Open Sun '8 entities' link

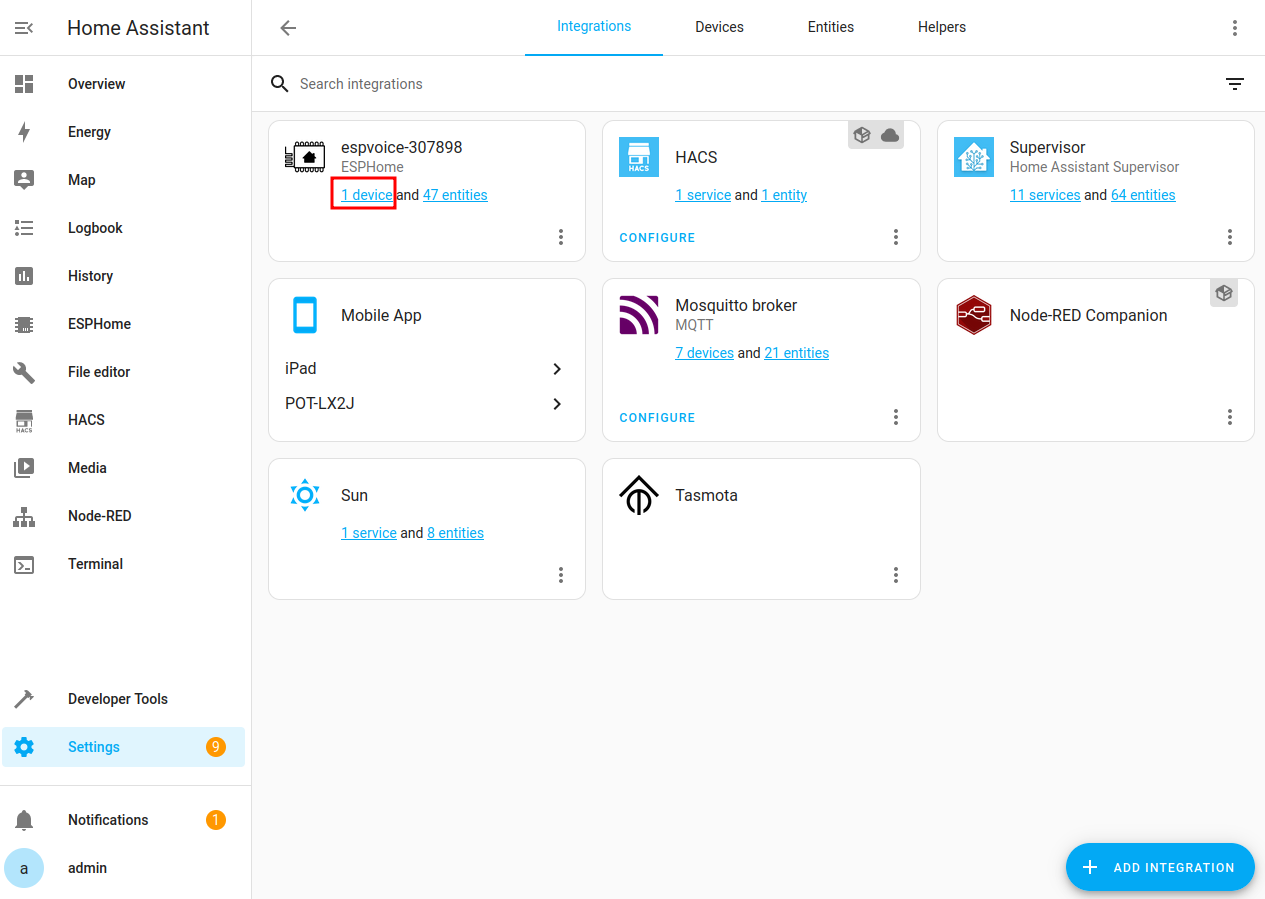pyautogui.click(x=455, y=533)
